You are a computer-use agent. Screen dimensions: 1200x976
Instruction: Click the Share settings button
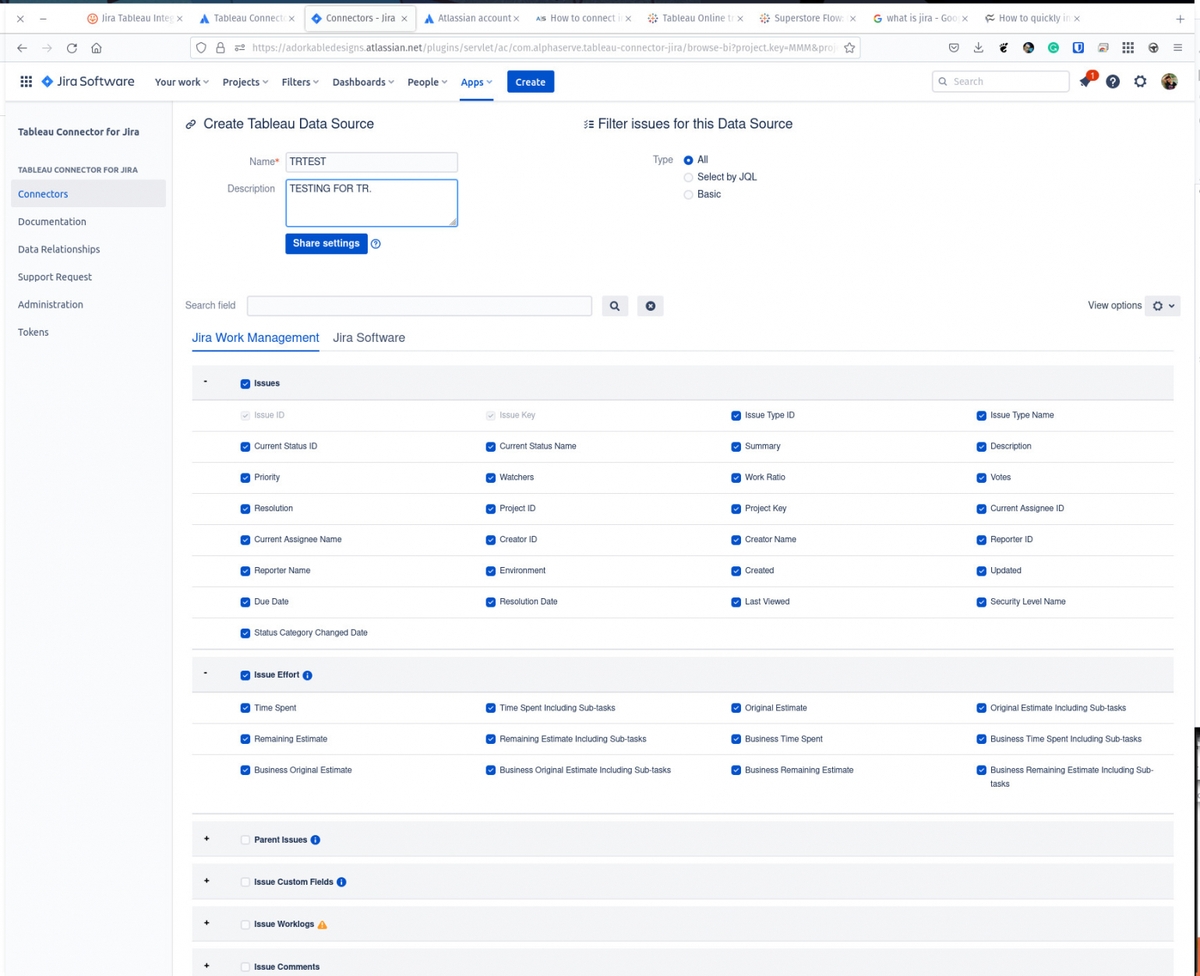[x=326, y=243]
